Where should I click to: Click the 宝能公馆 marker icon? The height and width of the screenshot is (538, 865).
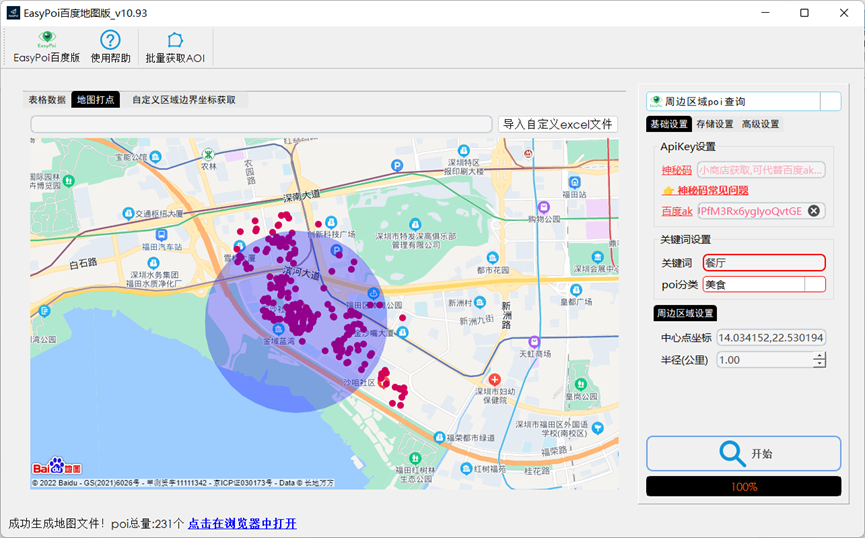click(156, 157)
